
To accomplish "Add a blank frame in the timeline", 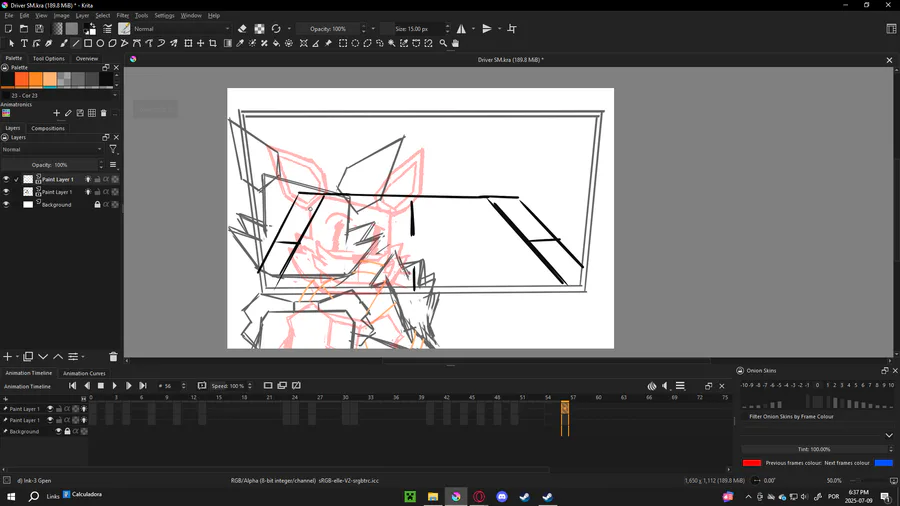I will tap(268, 386).
